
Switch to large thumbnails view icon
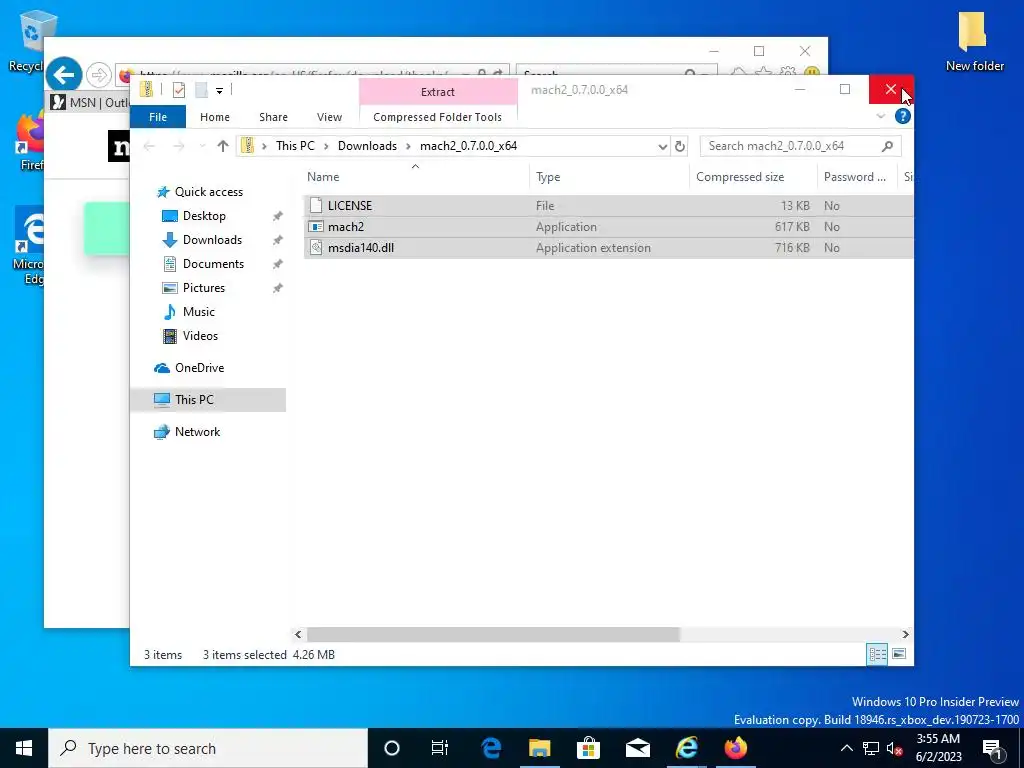(899, 654)
